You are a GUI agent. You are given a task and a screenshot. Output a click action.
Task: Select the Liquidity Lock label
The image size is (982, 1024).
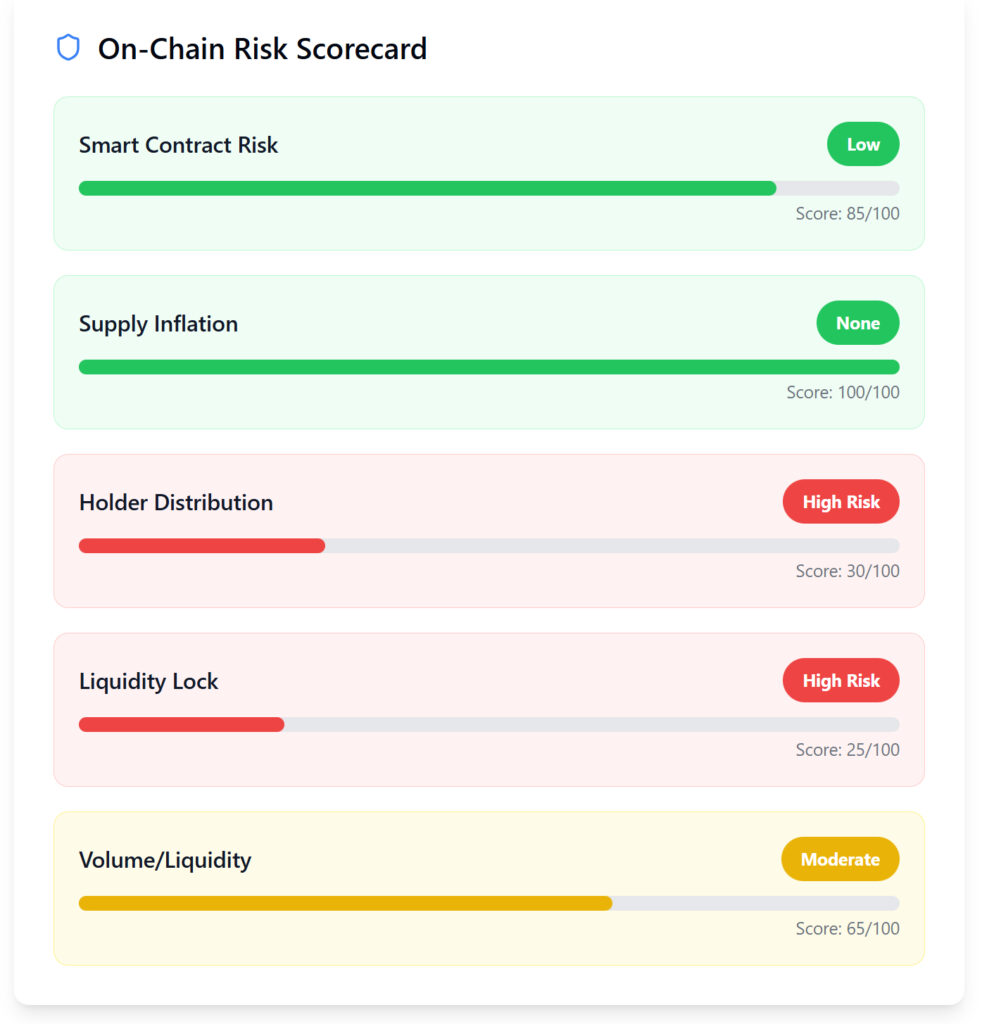pyautogui.click(x=148, y=682)
